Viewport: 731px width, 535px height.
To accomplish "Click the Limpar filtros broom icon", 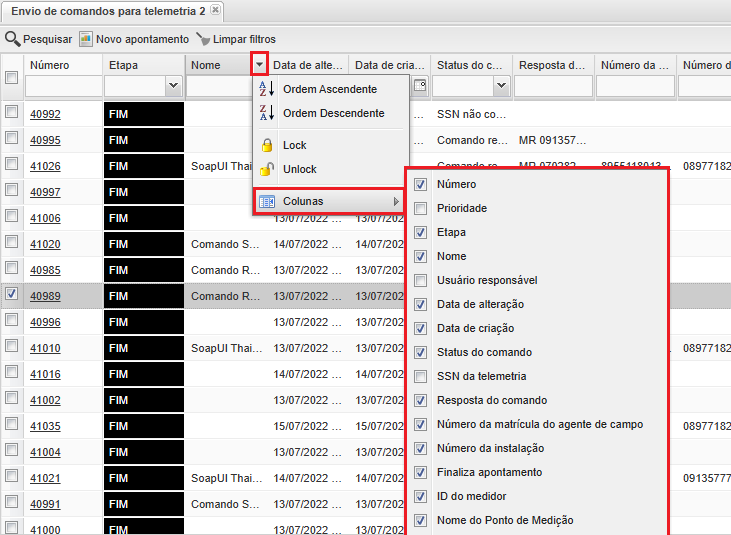I will [x=203, y=39].
